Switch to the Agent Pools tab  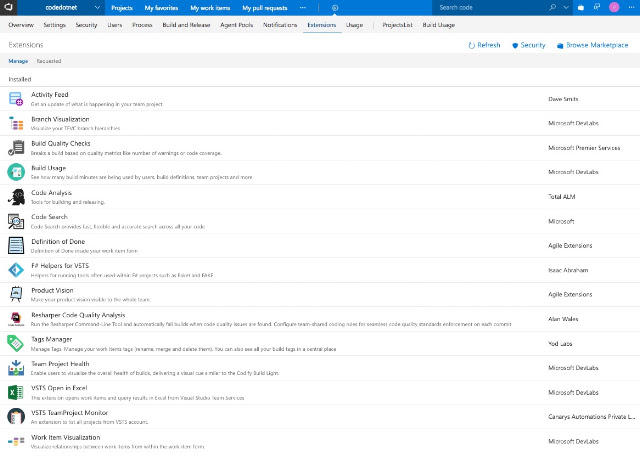pyautogui.click(x=237, y=25)
